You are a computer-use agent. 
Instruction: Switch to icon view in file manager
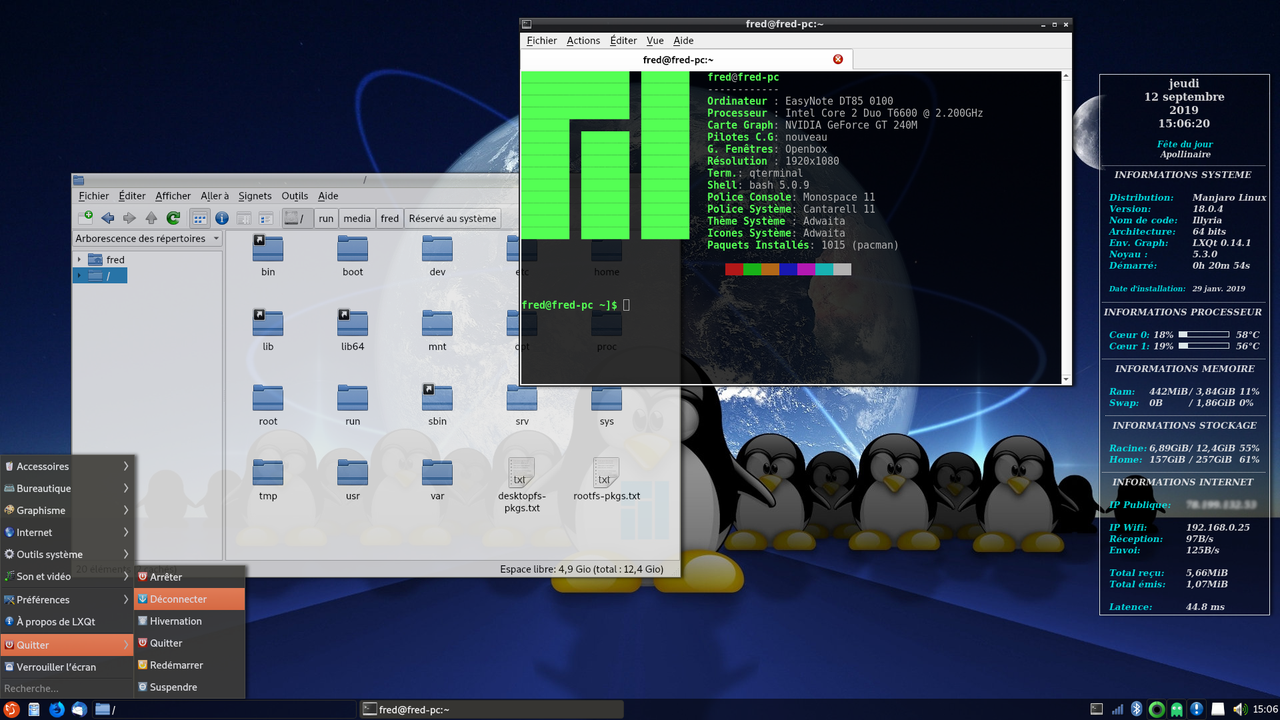tap(200, 218)
